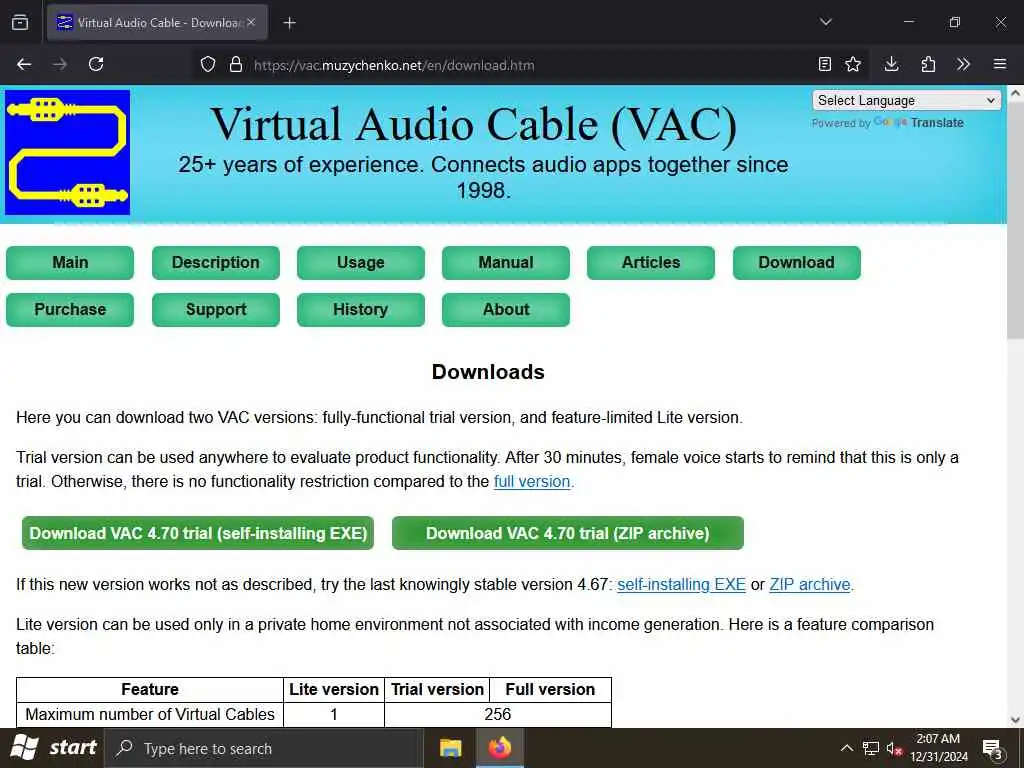Click the Downloads heading text
Viewport: 1024px width, 768px height.
[488, 372]
